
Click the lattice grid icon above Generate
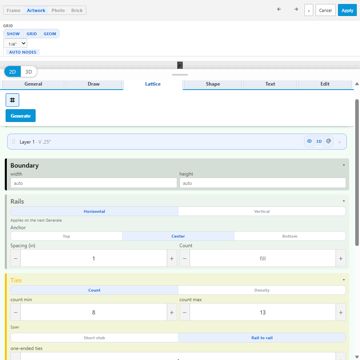(x=12, y=100)
